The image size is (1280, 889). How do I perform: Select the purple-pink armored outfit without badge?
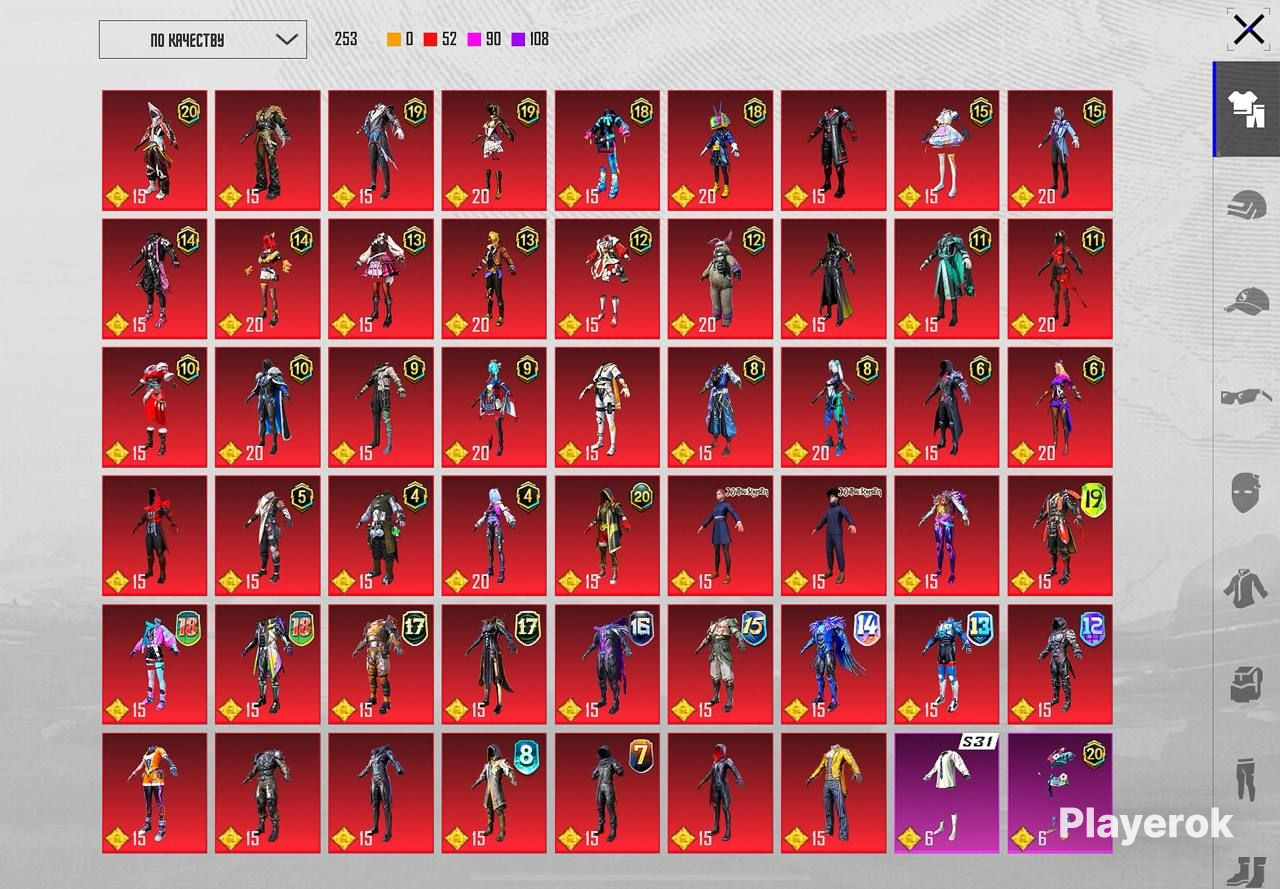pyautogui.click(x=947, y=536)
